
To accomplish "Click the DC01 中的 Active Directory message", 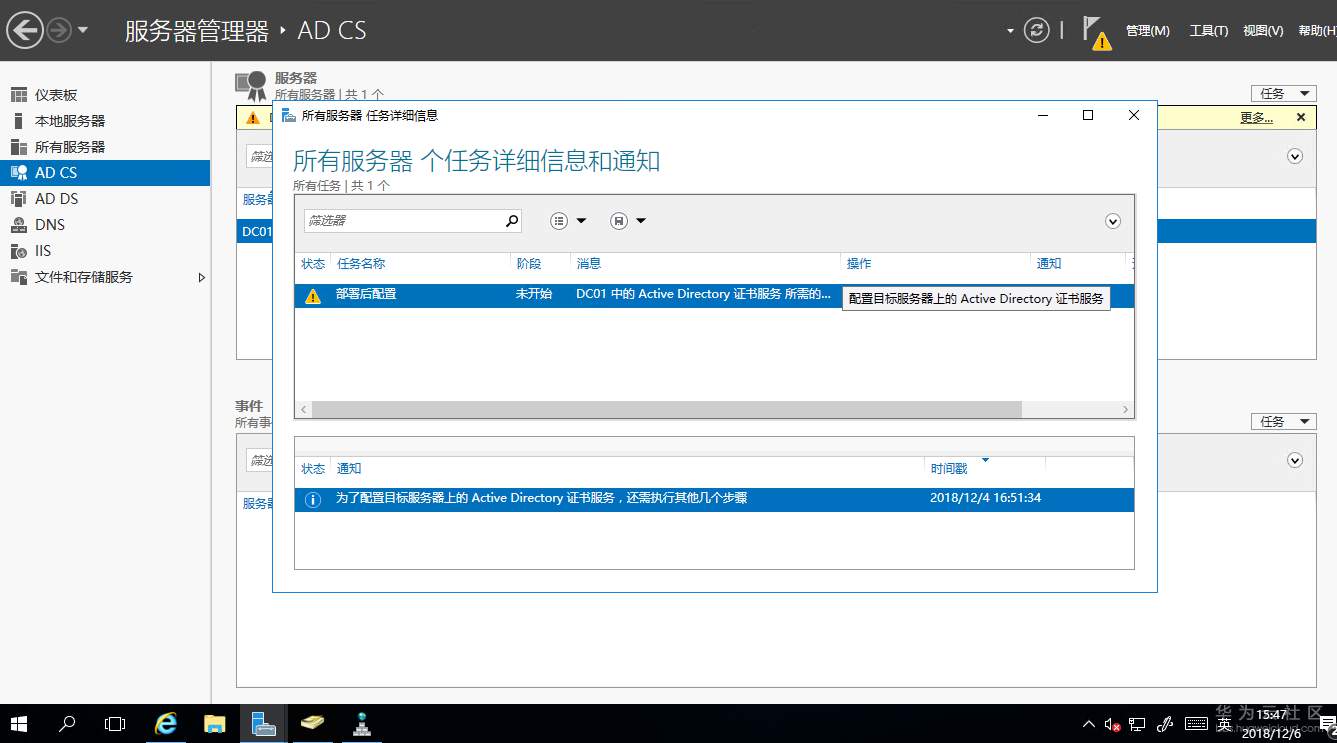I will tap(704, 295).
